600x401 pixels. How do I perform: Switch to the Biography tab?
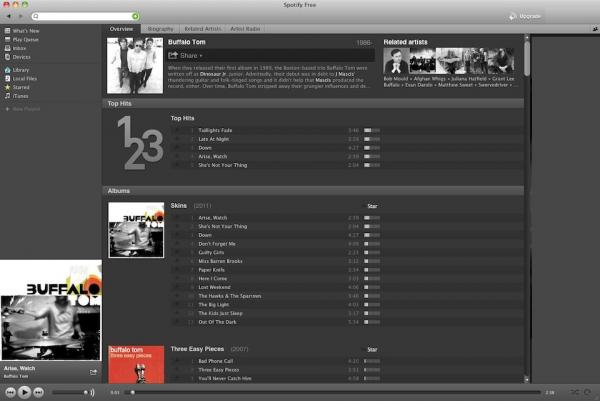[x=160, y=29]
